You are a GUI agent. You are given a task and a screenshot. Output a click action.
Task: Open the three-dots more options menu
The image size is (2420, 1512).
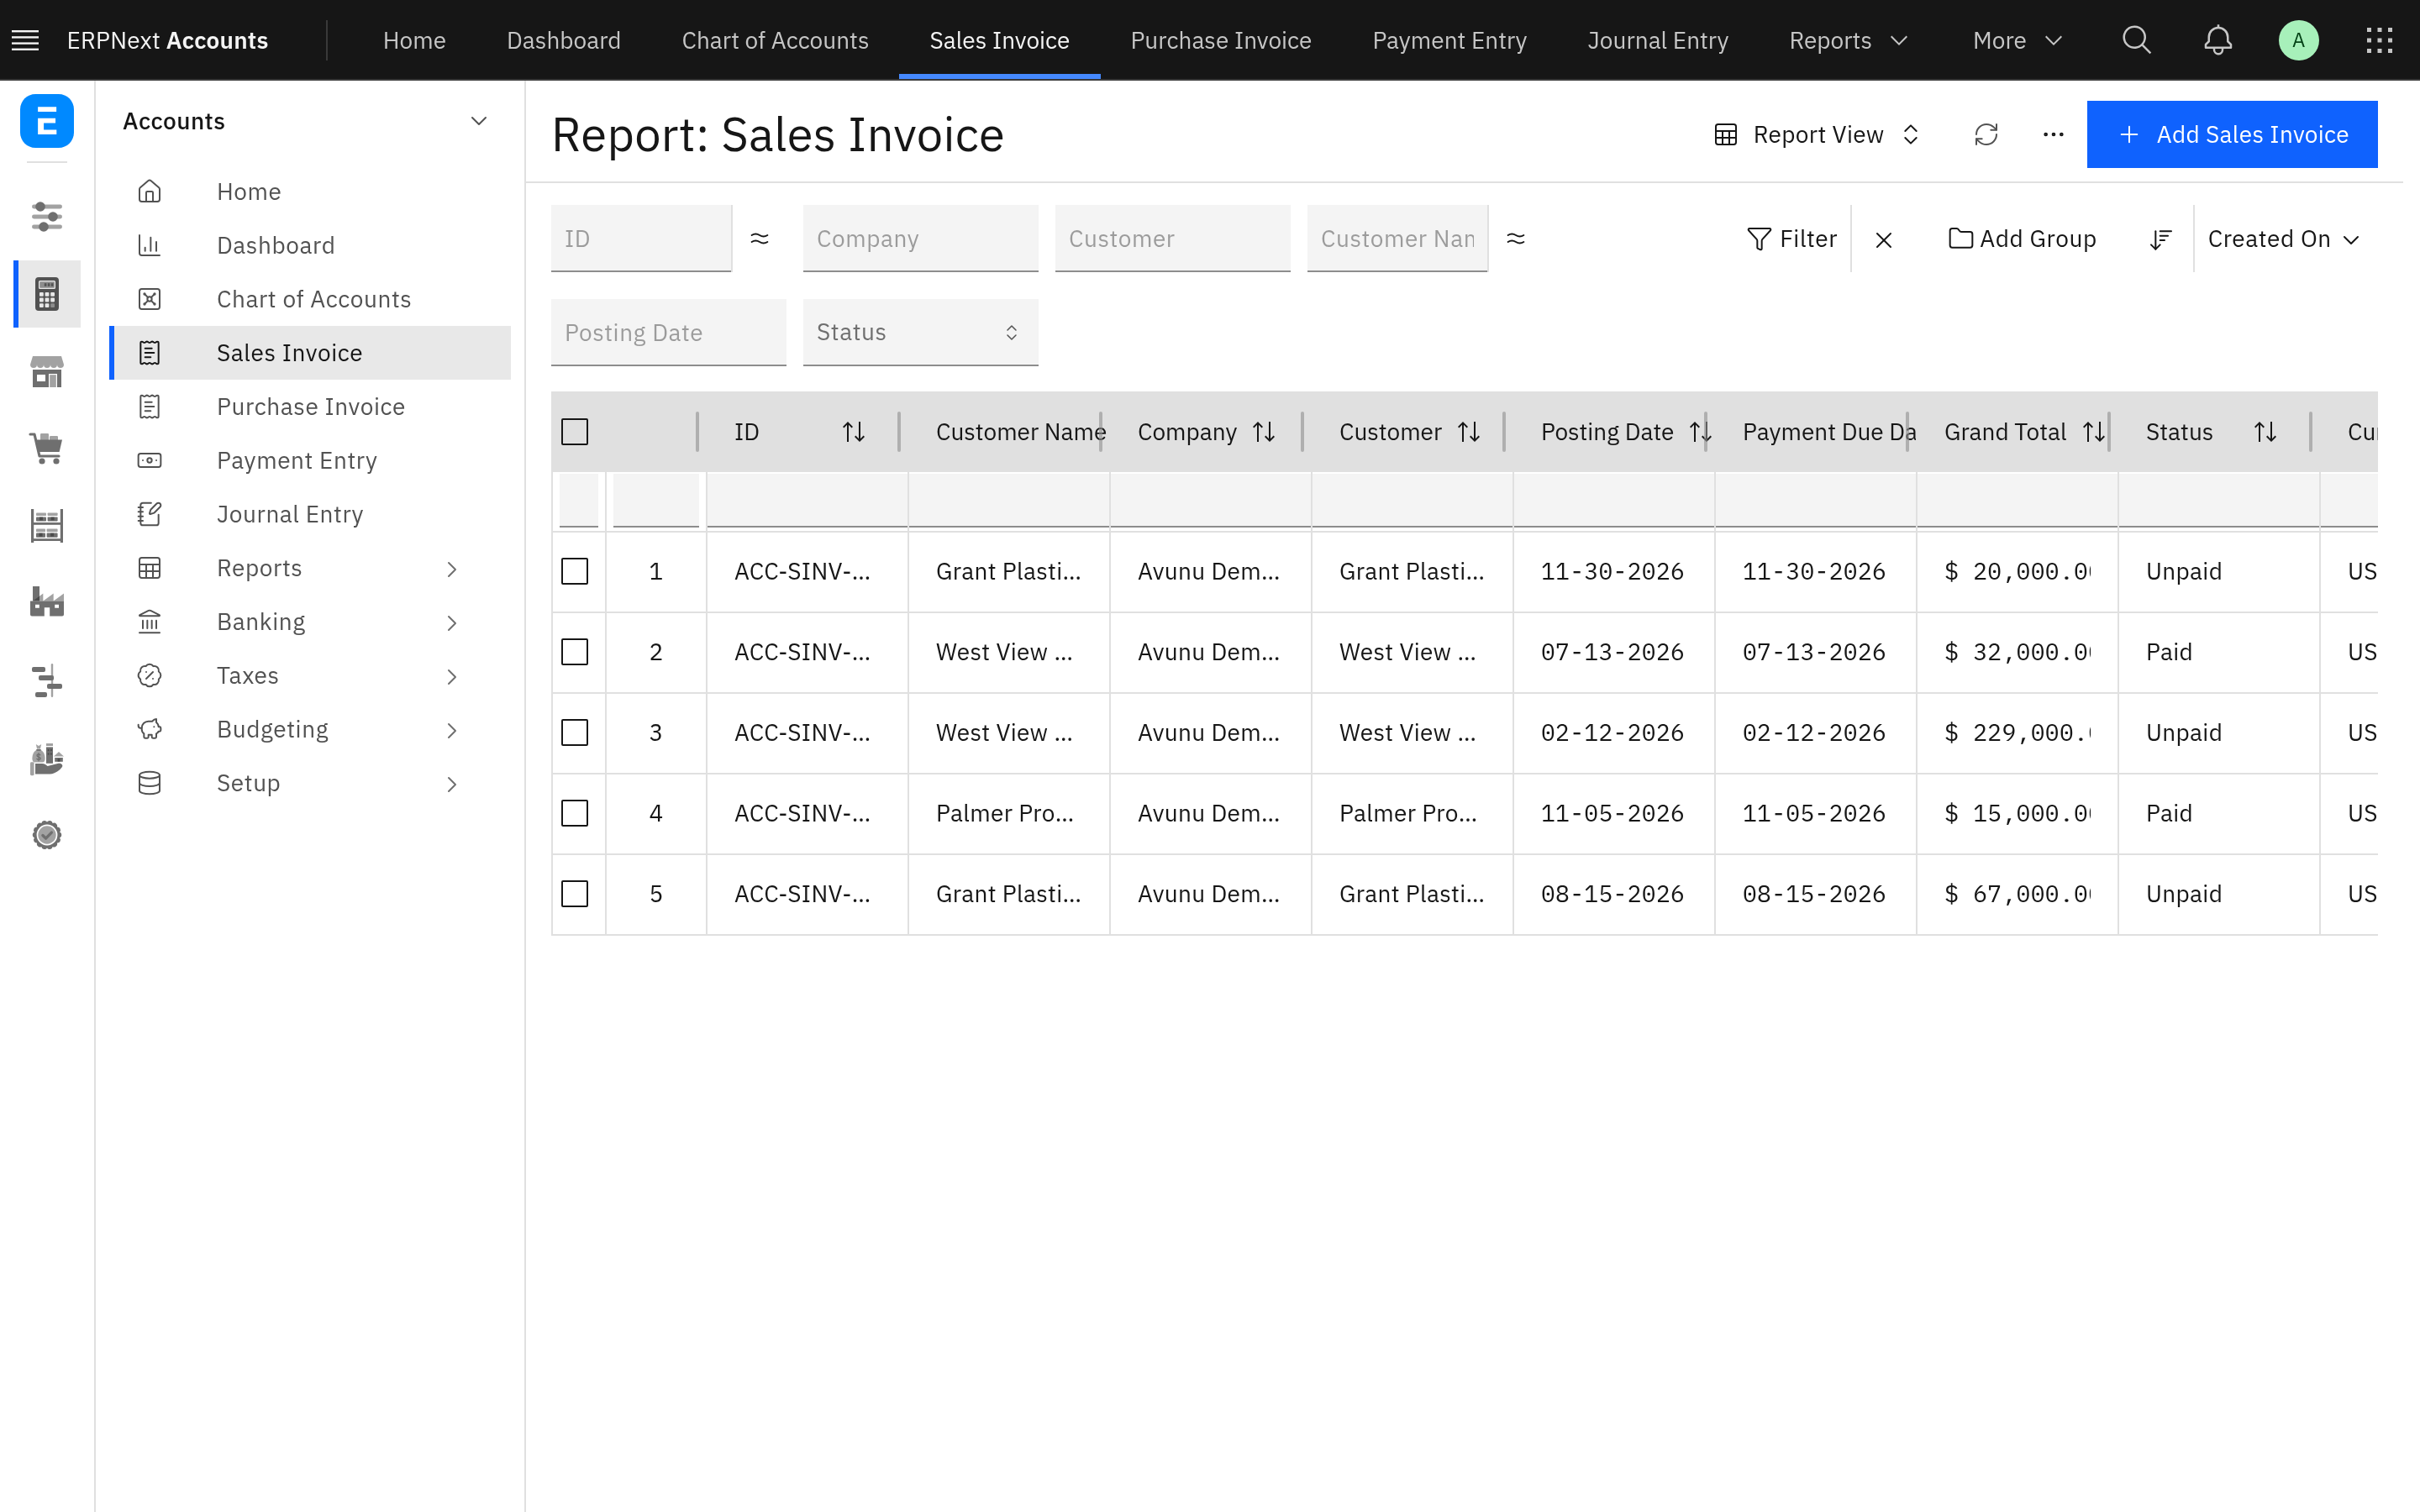pos(2053,134)
